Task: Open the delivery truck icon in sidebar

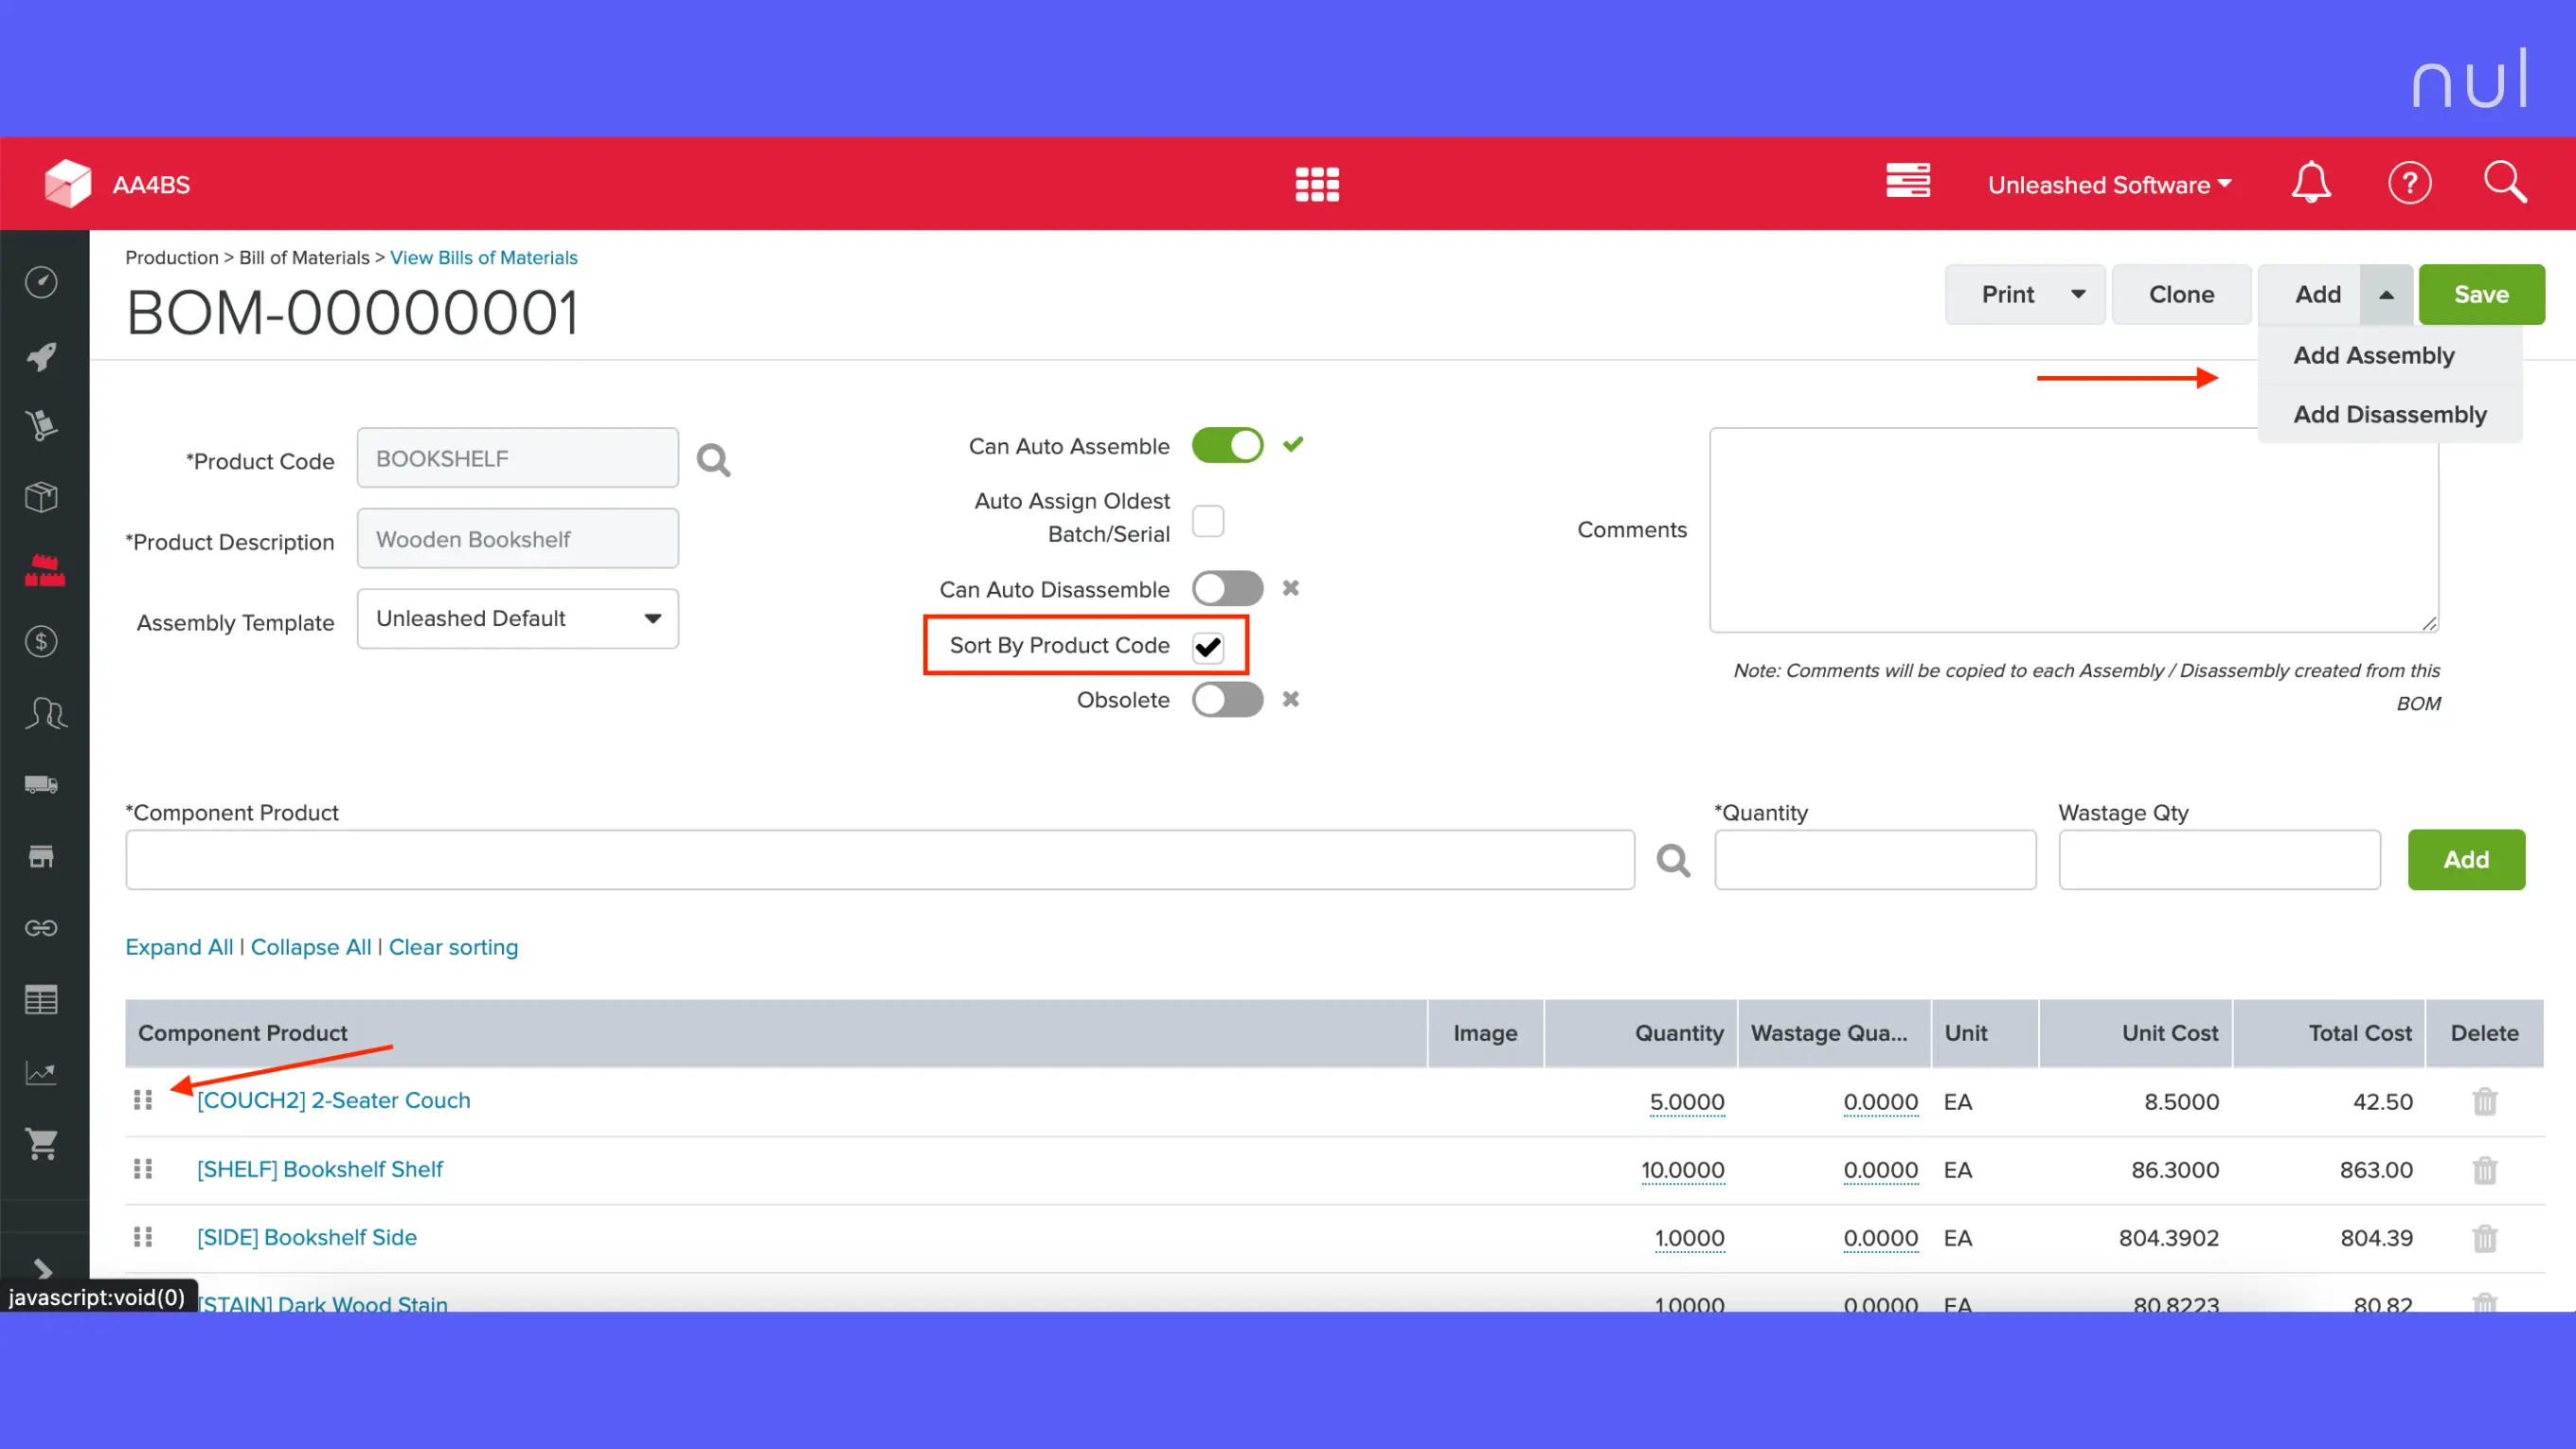Action: [41, 785]
